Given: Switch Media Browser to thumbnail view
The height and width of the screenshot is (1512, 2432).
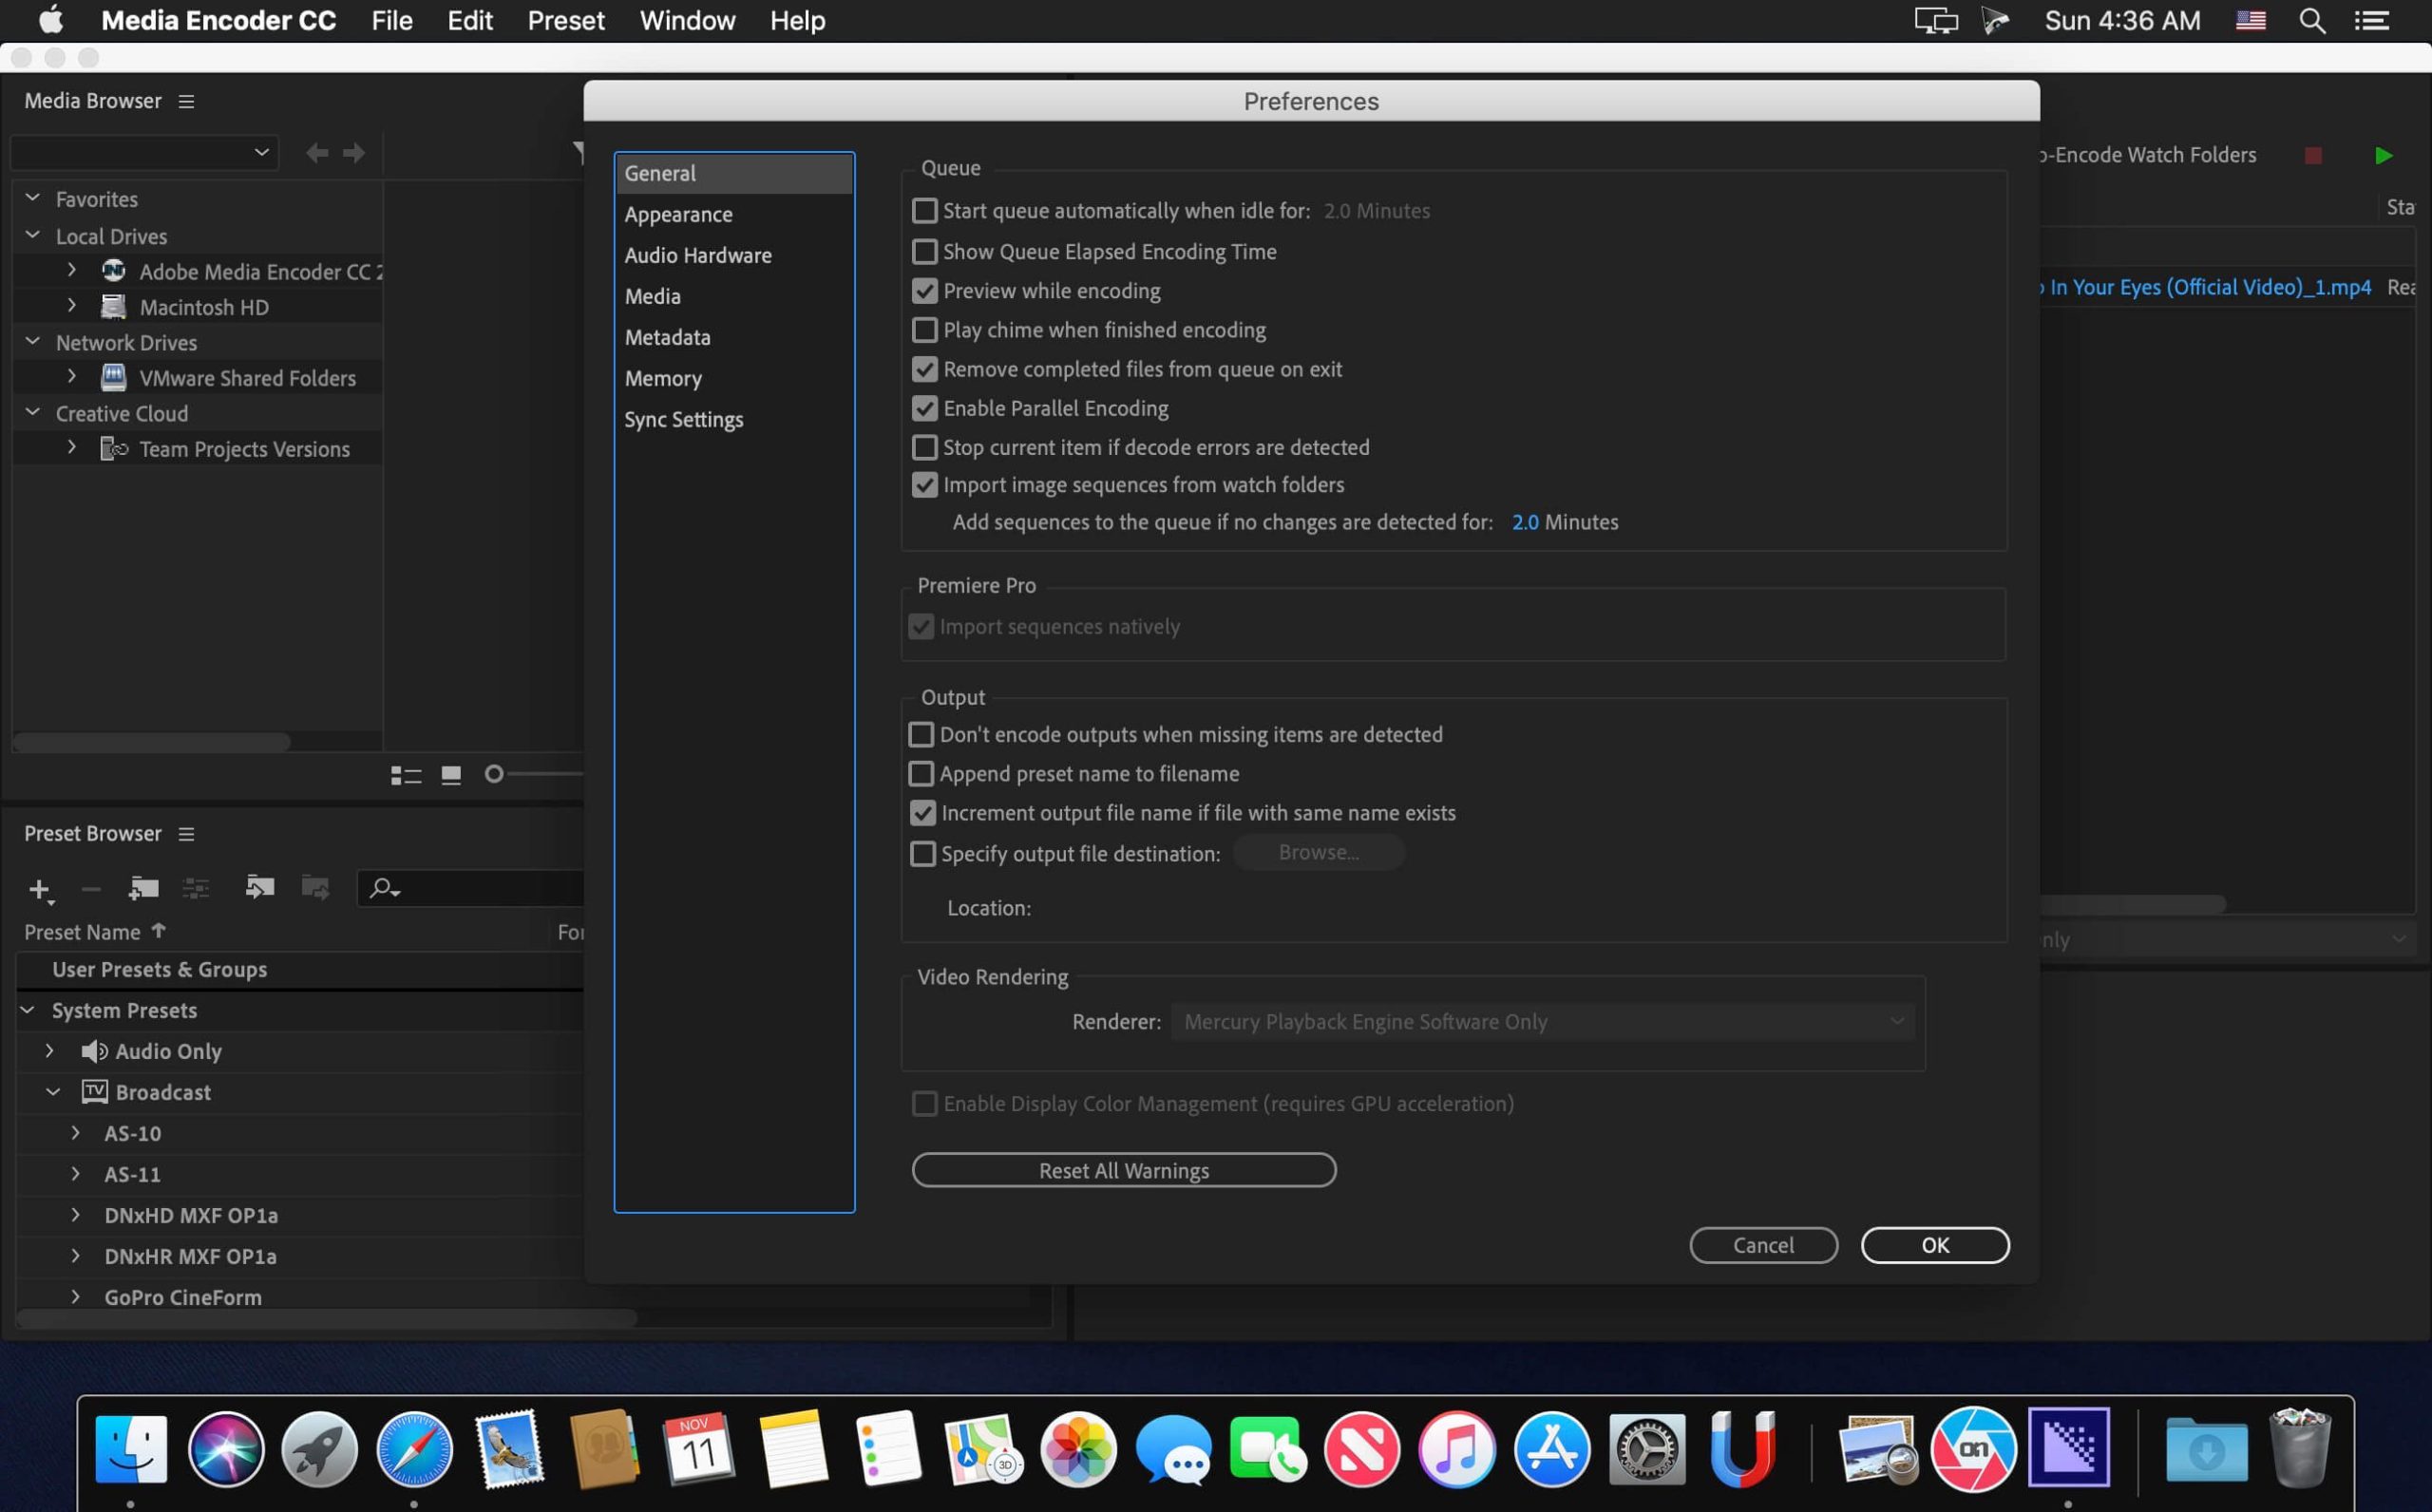Looking at the screenshot, I should point(451,775).
